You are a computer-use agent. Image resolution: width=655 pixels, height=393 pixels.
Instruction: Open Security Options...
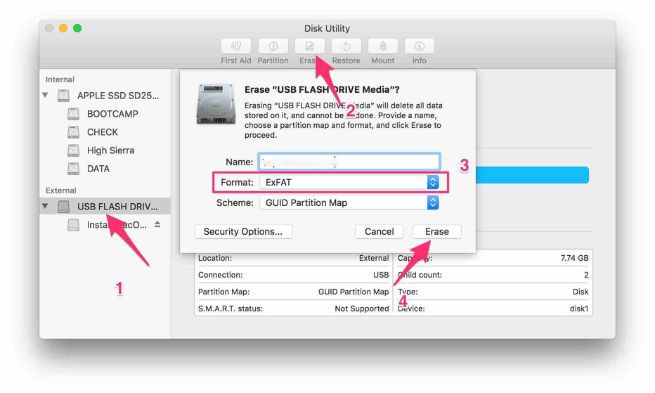243,231
